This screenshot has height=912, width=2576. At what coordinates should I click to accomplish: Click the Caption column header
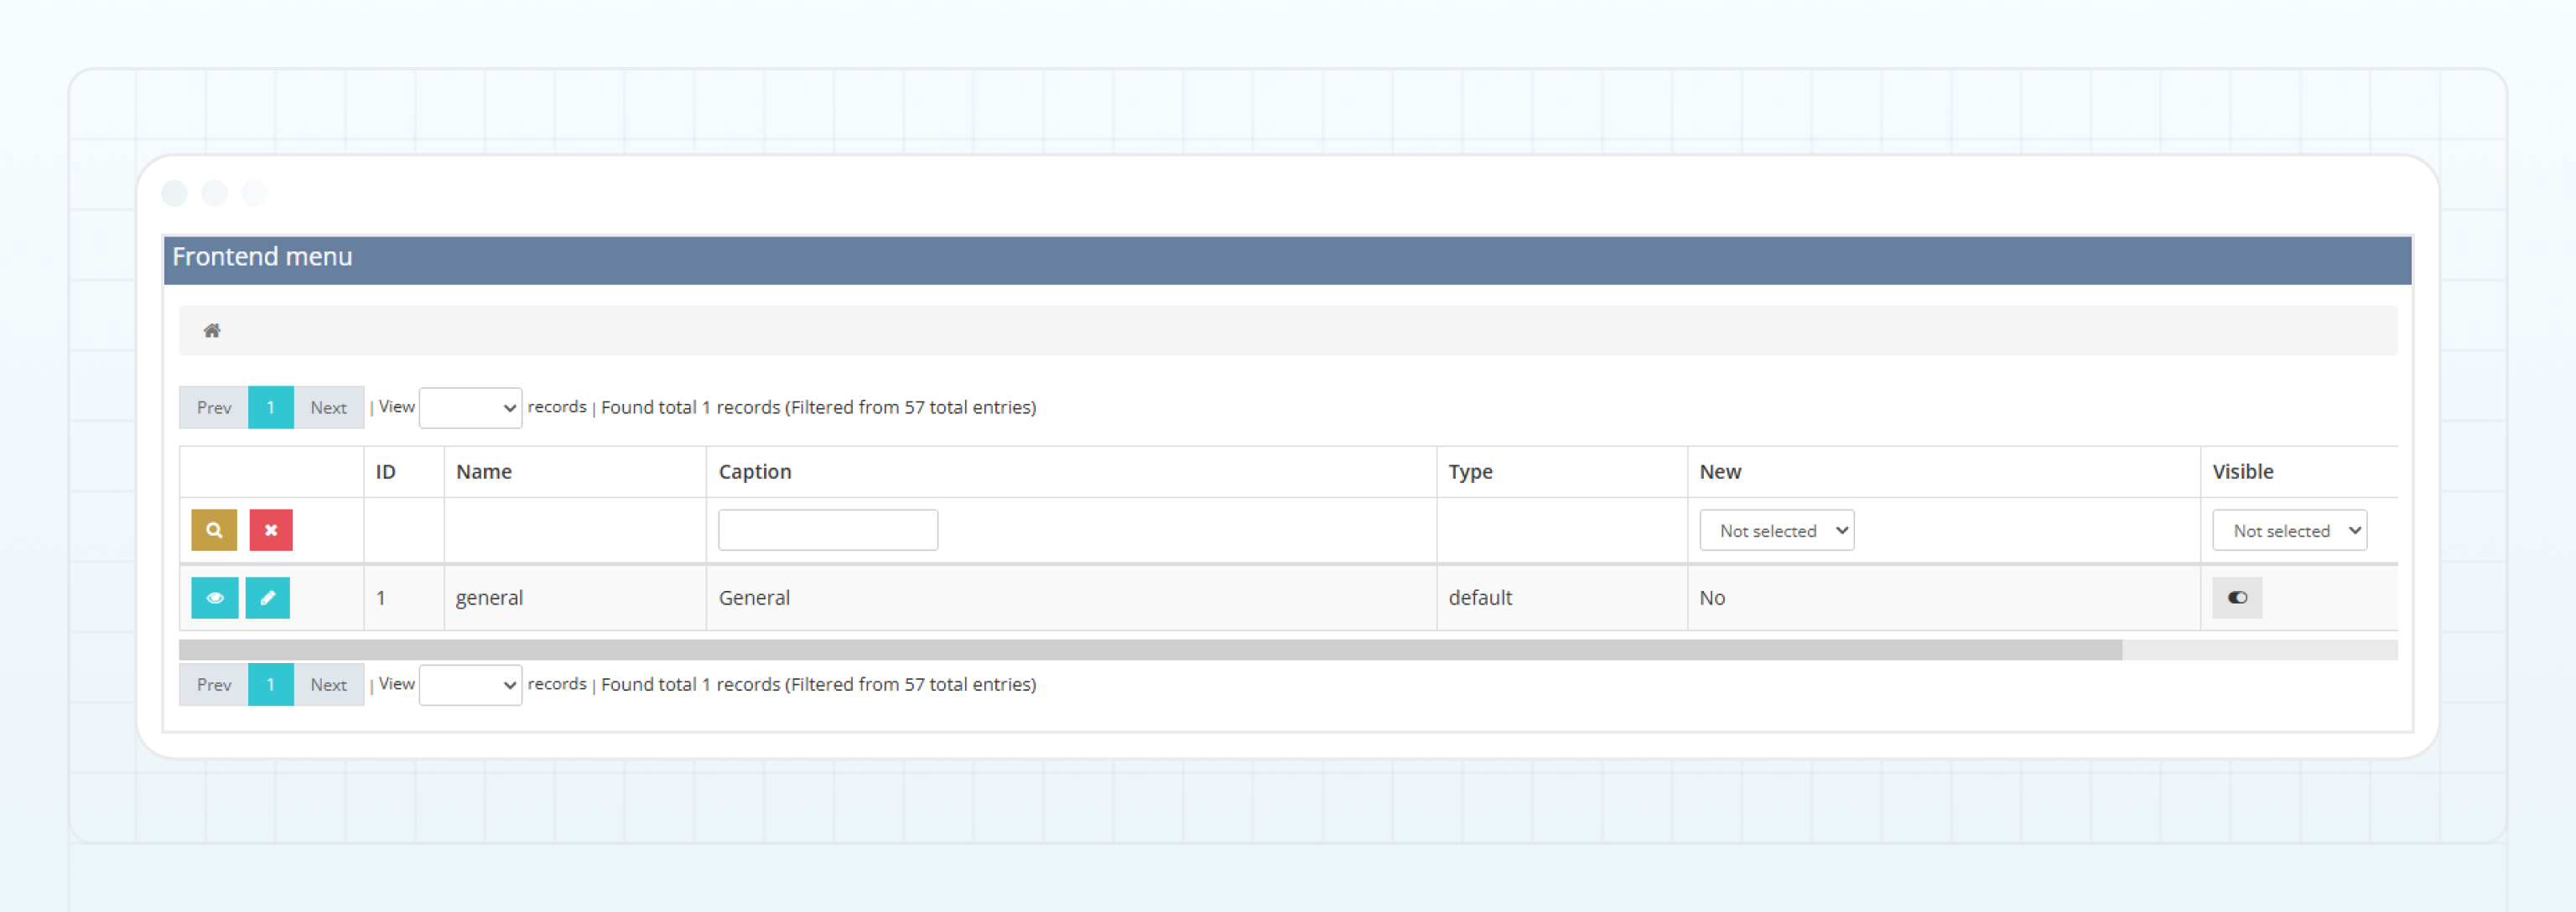[755, 472]
